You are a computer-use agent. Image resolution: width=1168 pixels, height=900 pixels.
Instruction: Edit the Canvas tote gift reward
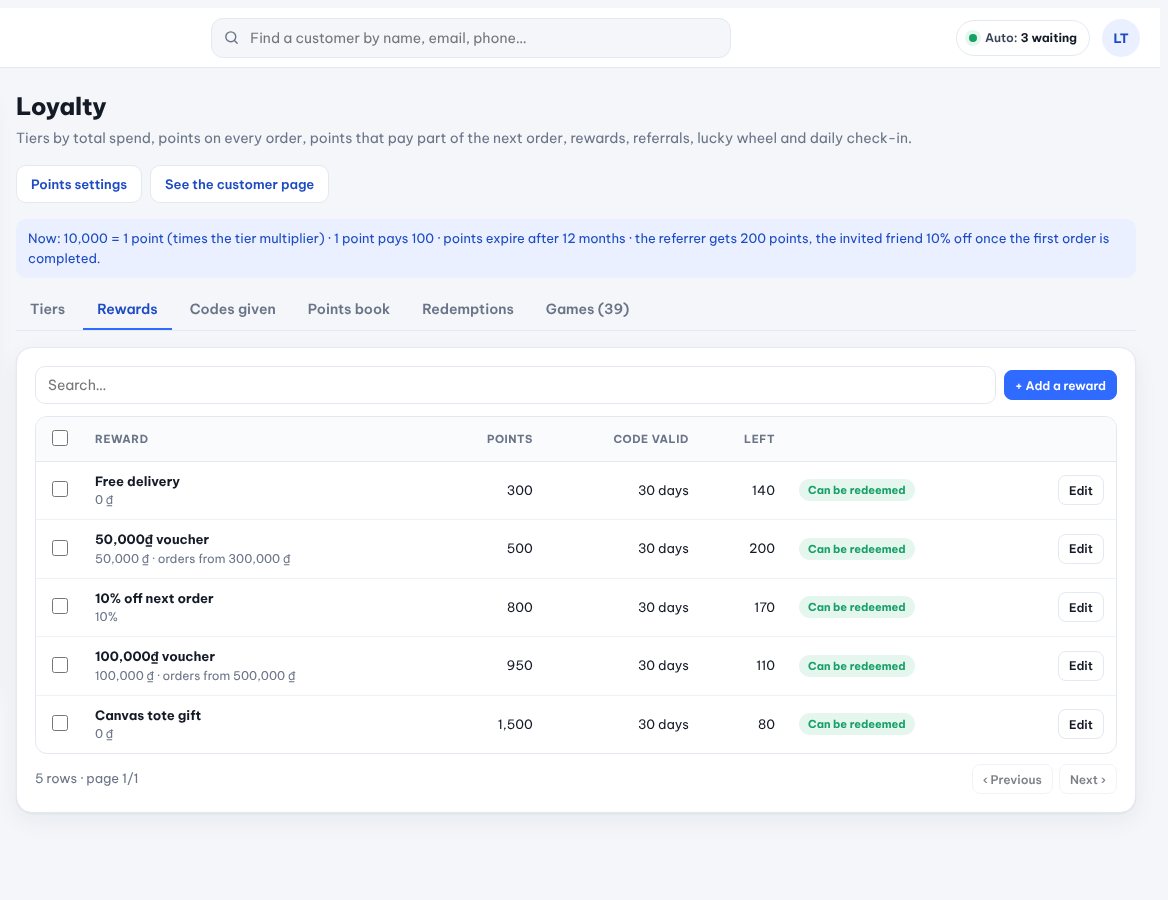point(1080,724)
